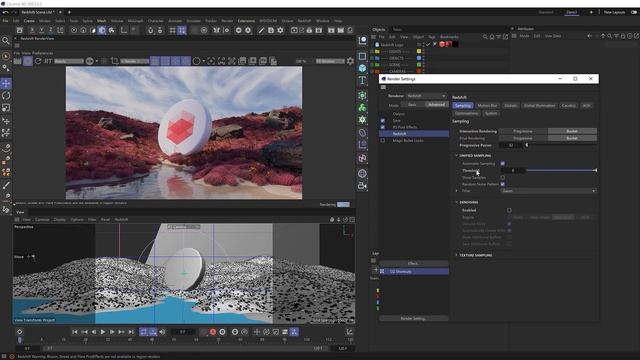The height and width of the screenshot is (360, 640).
Task: Expand the Filter disclosure triangle
Action: (x=456, y=191)
